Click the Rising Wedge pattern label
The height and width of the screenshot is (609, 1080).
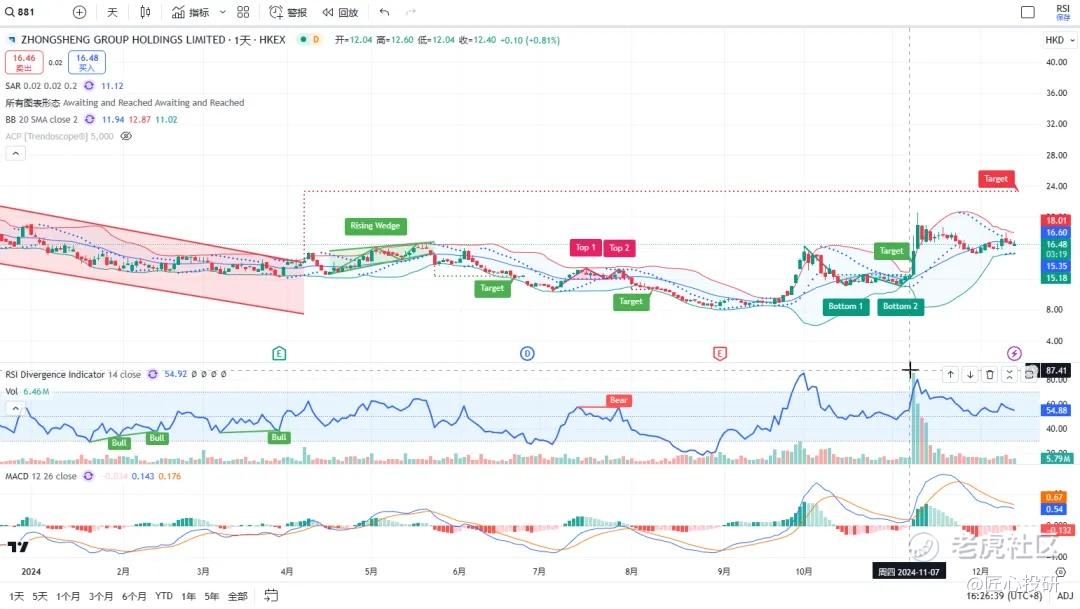click(375, 226)
